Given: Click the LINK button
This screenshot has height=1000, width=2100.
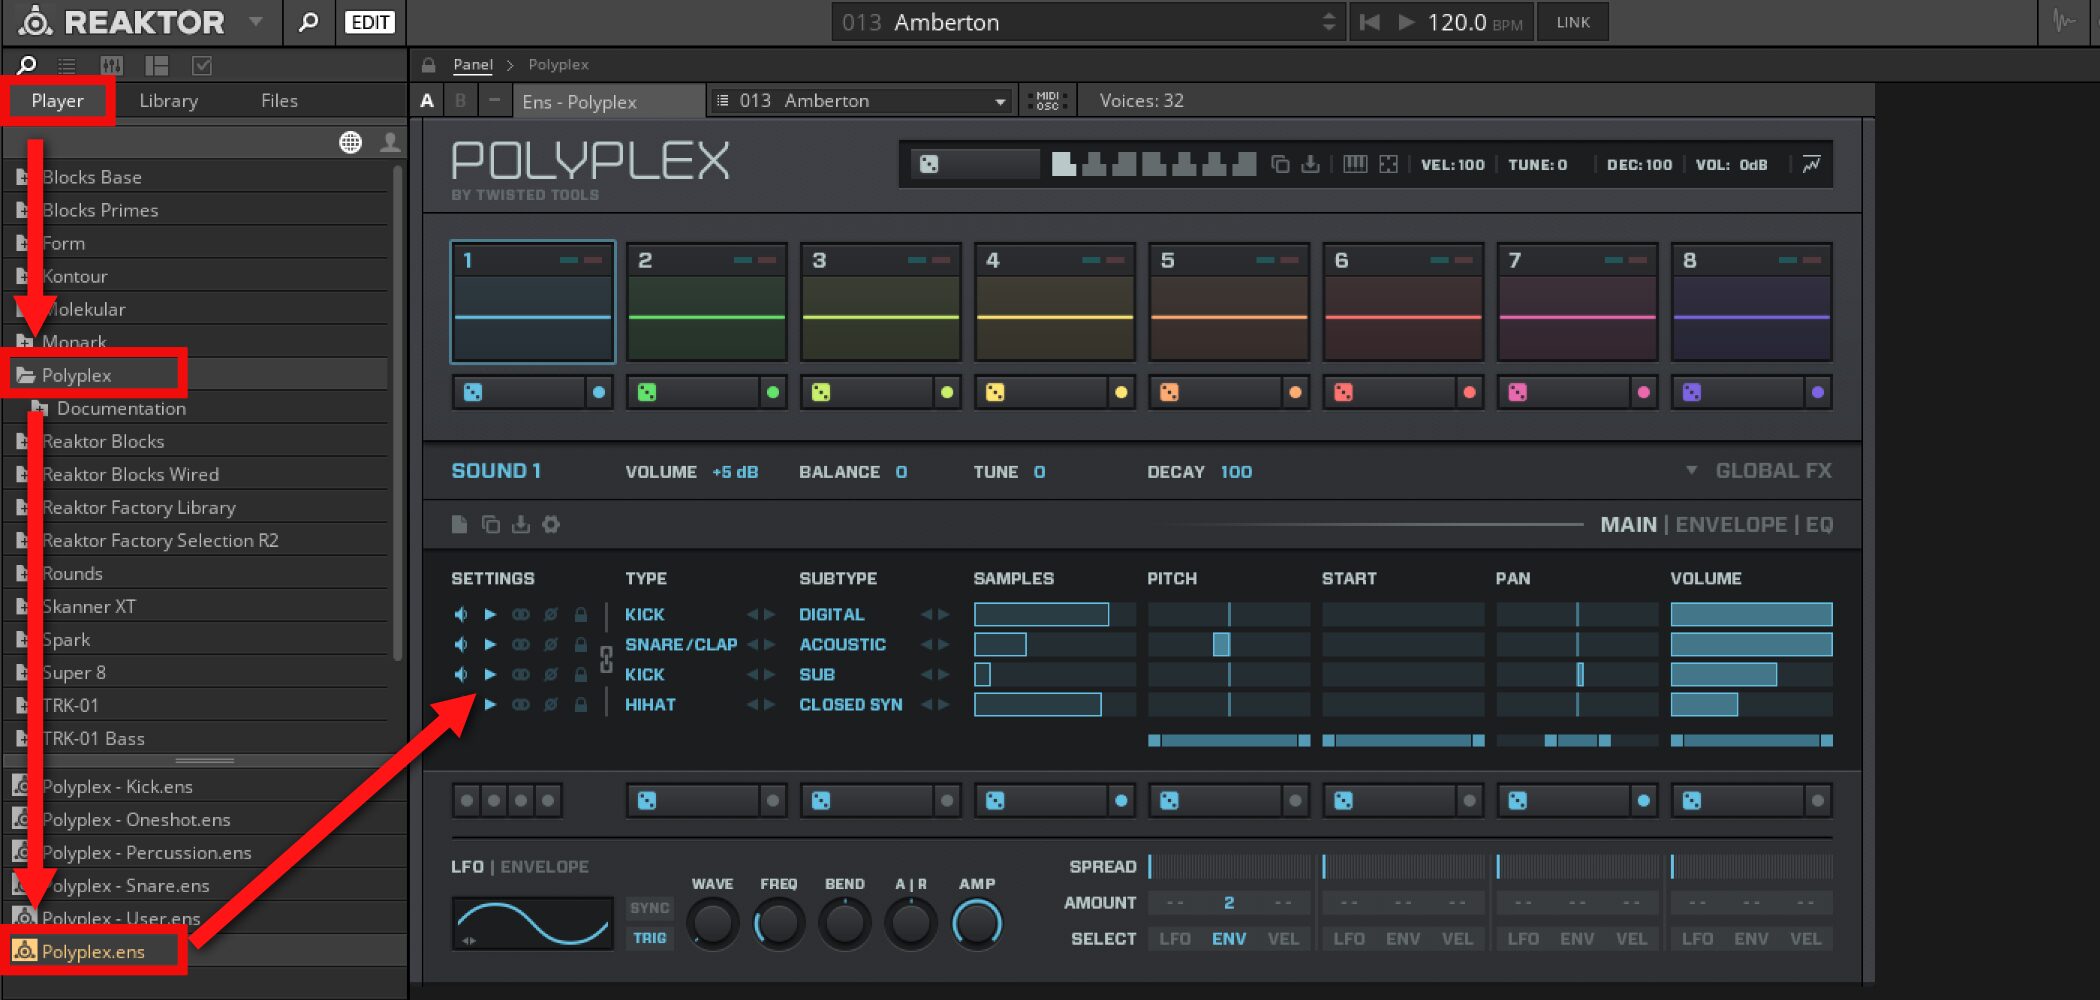Looking at the screenshot, I should click(1572, 22).
